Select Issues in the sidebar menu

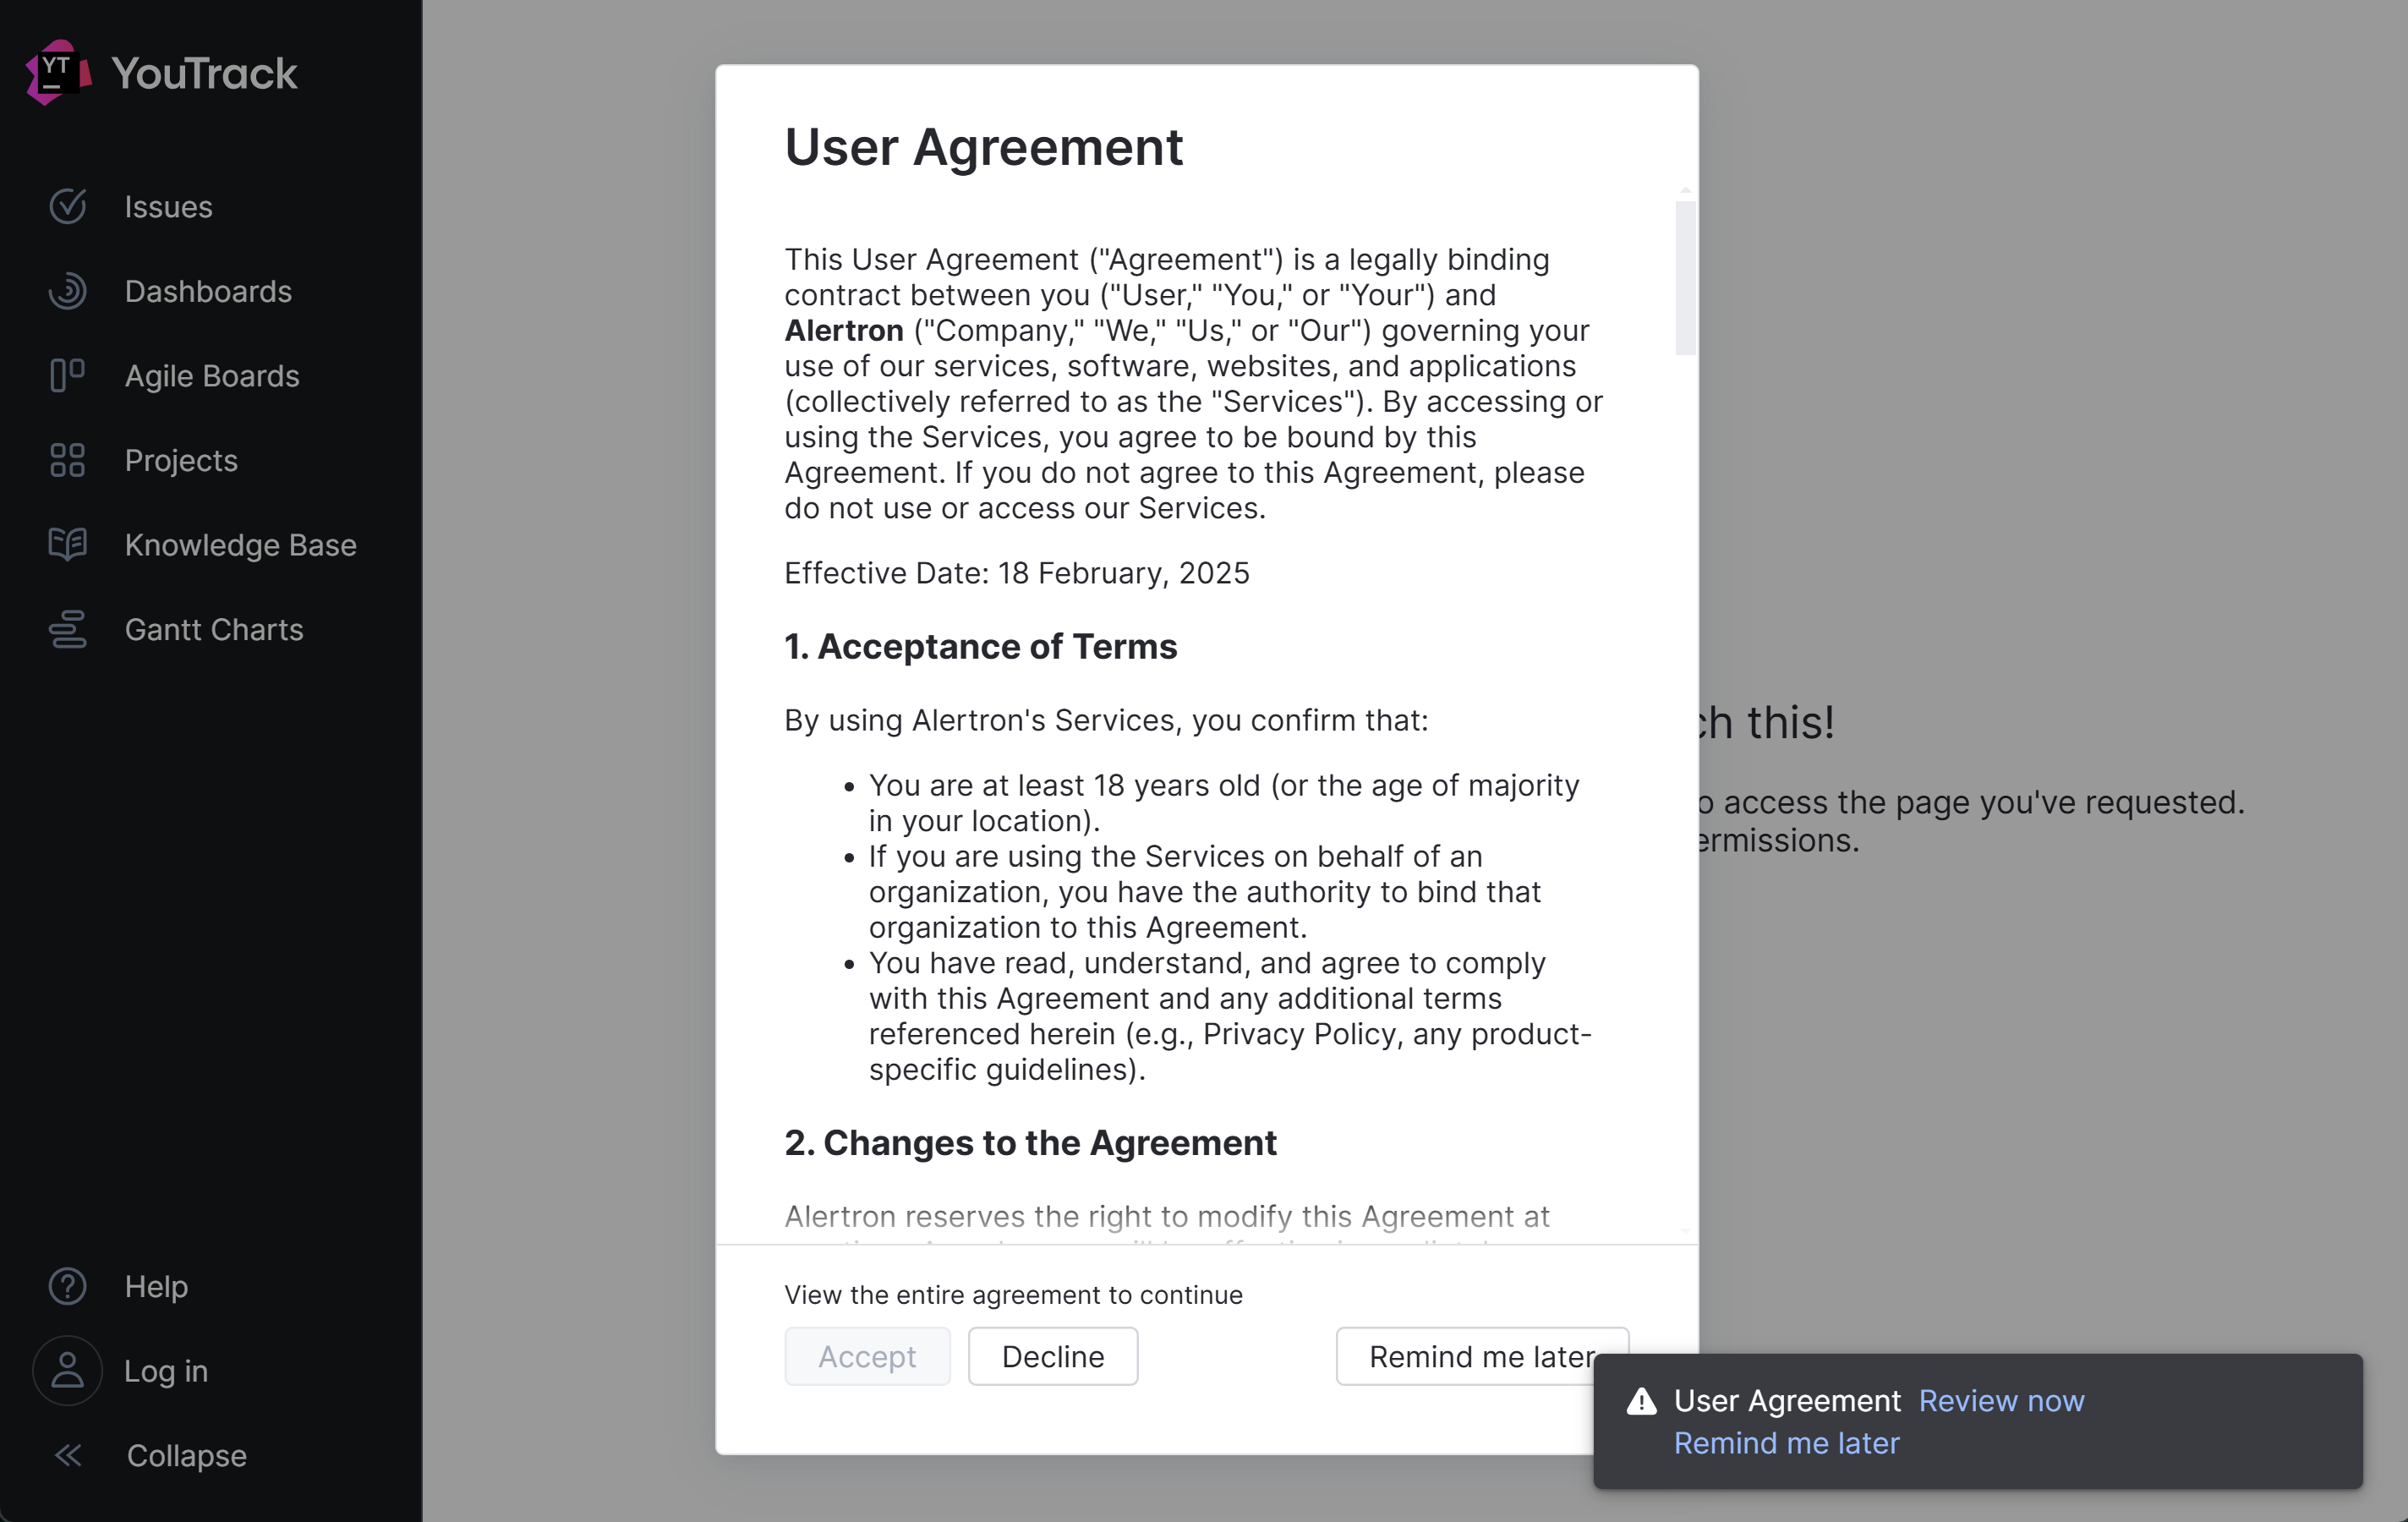coord(168,206)
